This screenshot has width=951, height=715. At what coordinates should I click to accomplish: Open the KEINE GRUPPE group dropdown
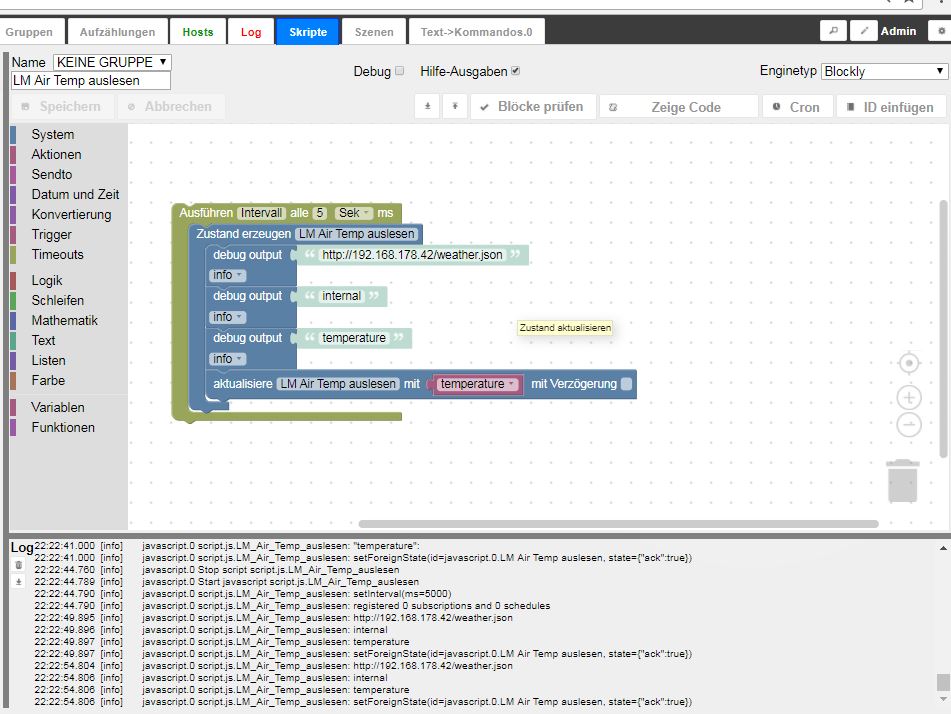point(112,62)
